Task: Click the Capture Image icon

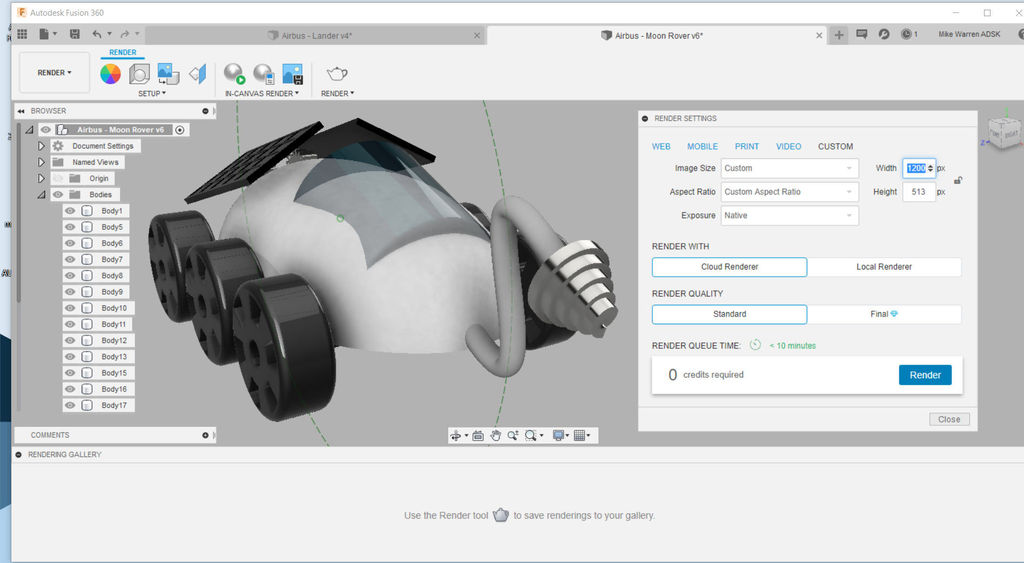Action: point(293,74)
